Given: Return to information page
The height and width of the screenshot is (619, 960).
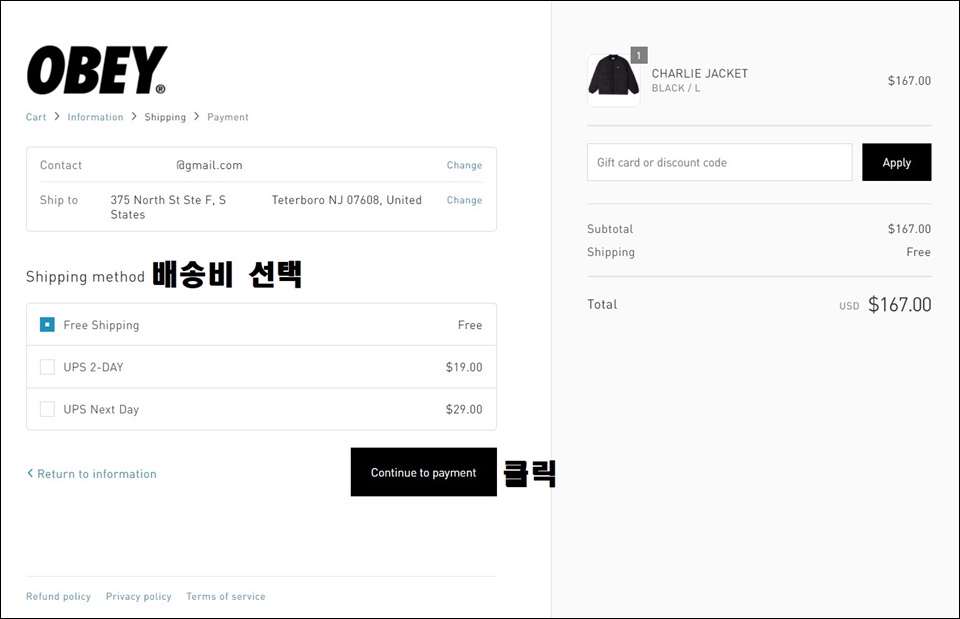Looking at the screenshot, I should 97,474.
